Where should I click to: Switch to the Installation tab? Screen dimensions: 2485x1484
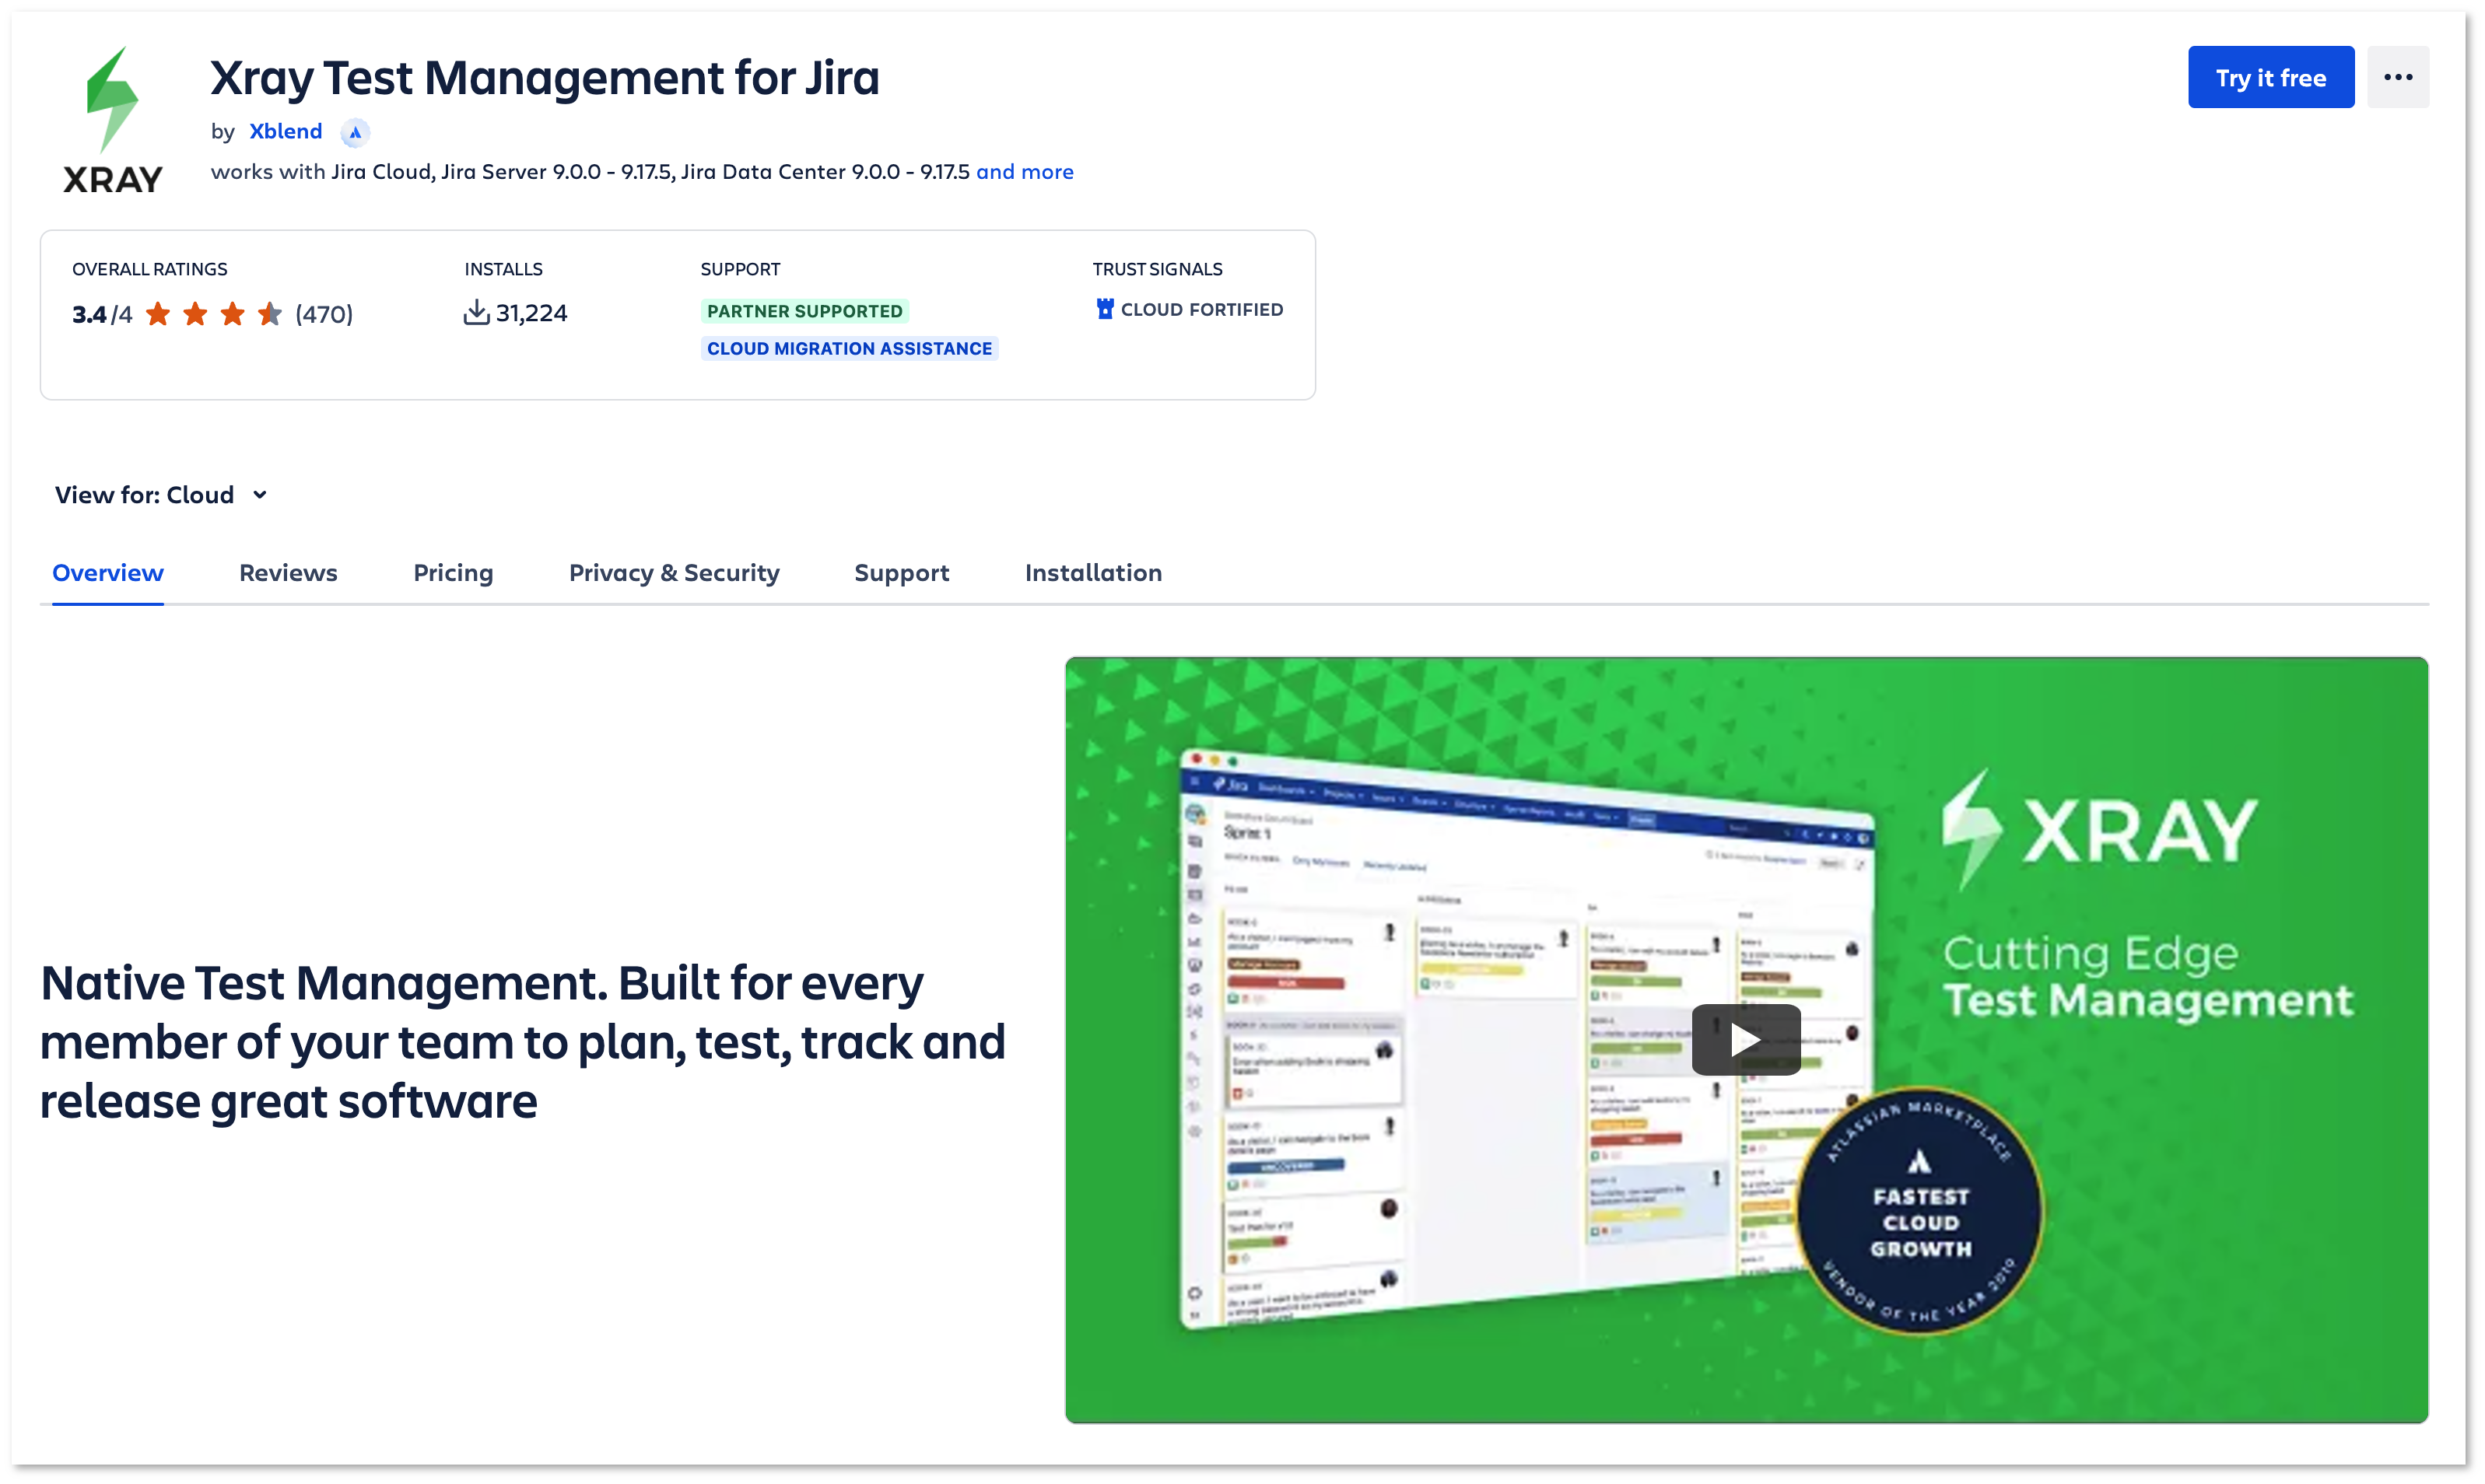(1093, 573)
